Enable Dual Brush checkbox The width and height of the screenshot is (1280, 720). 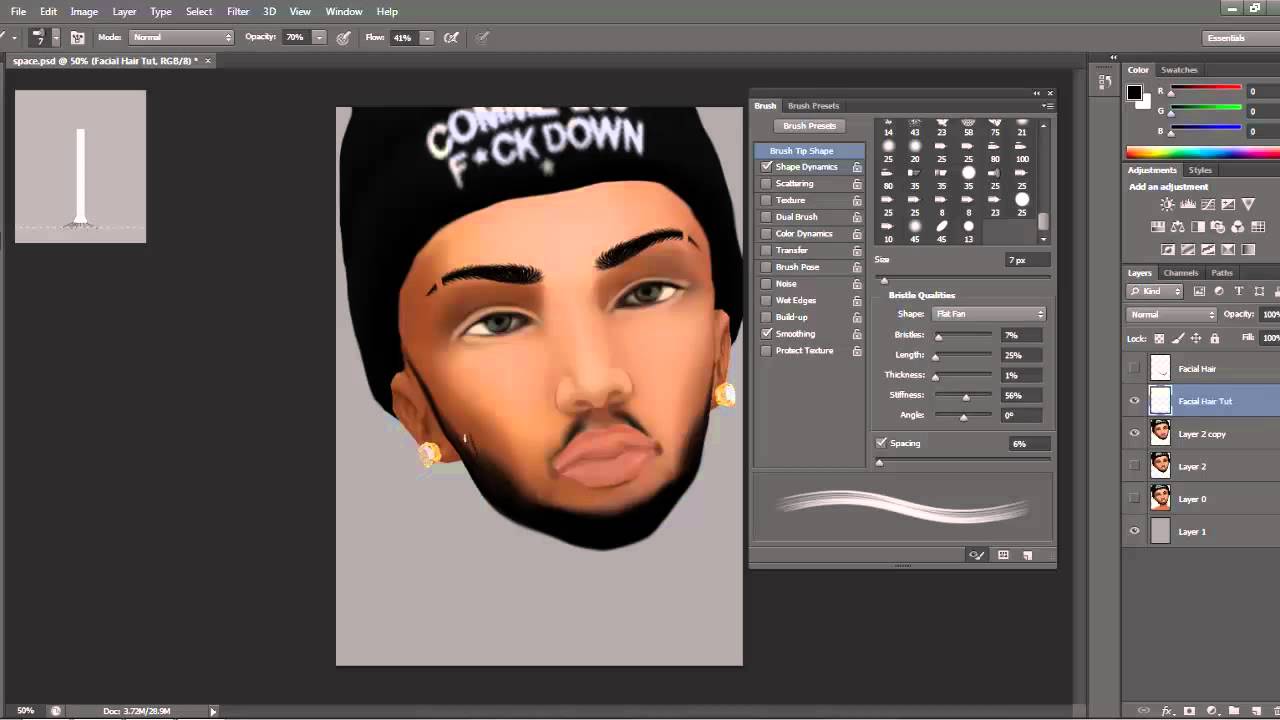pos(767,217)
